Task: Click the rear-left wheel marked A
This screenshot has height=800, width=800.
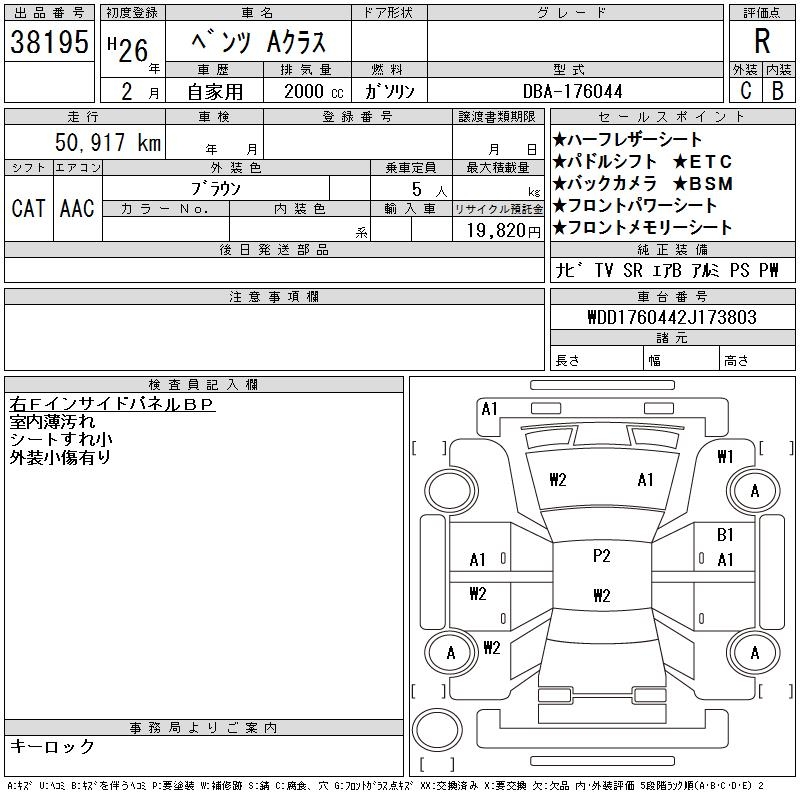Action: [x=450, y=653]
